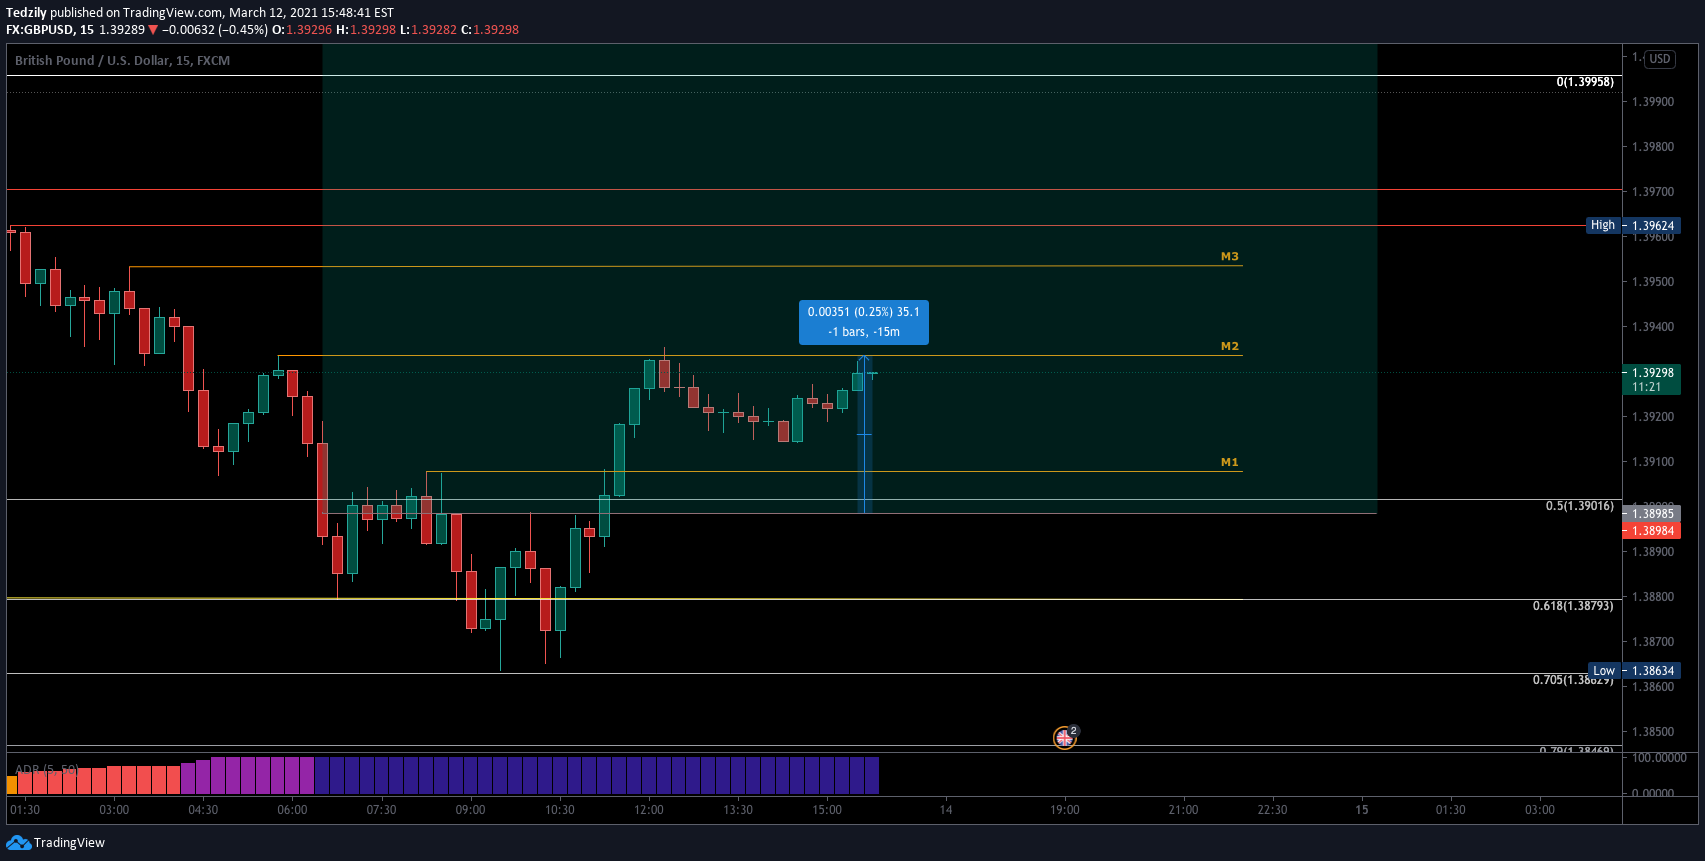Screen dimensions: 1705x861
Task: Click the orange M3 horizontal line
Action: (685, 266)
